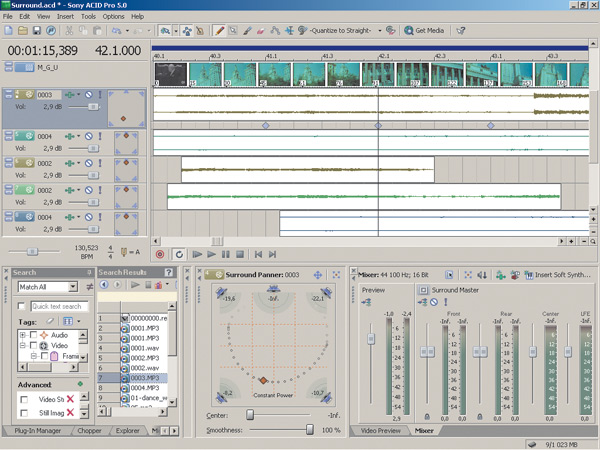Click Insert Bus icon in Mixer toolbar
Image resolution: width=600 pixels, height=450 pixels.
point(501,275)
